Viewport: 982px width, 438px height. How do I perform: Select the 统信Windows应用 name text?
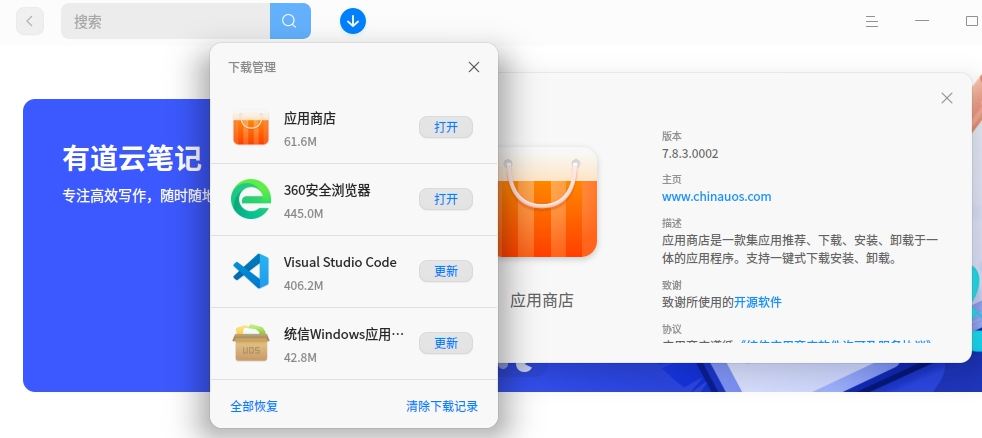pyautogui.click(x=344, y=335)
